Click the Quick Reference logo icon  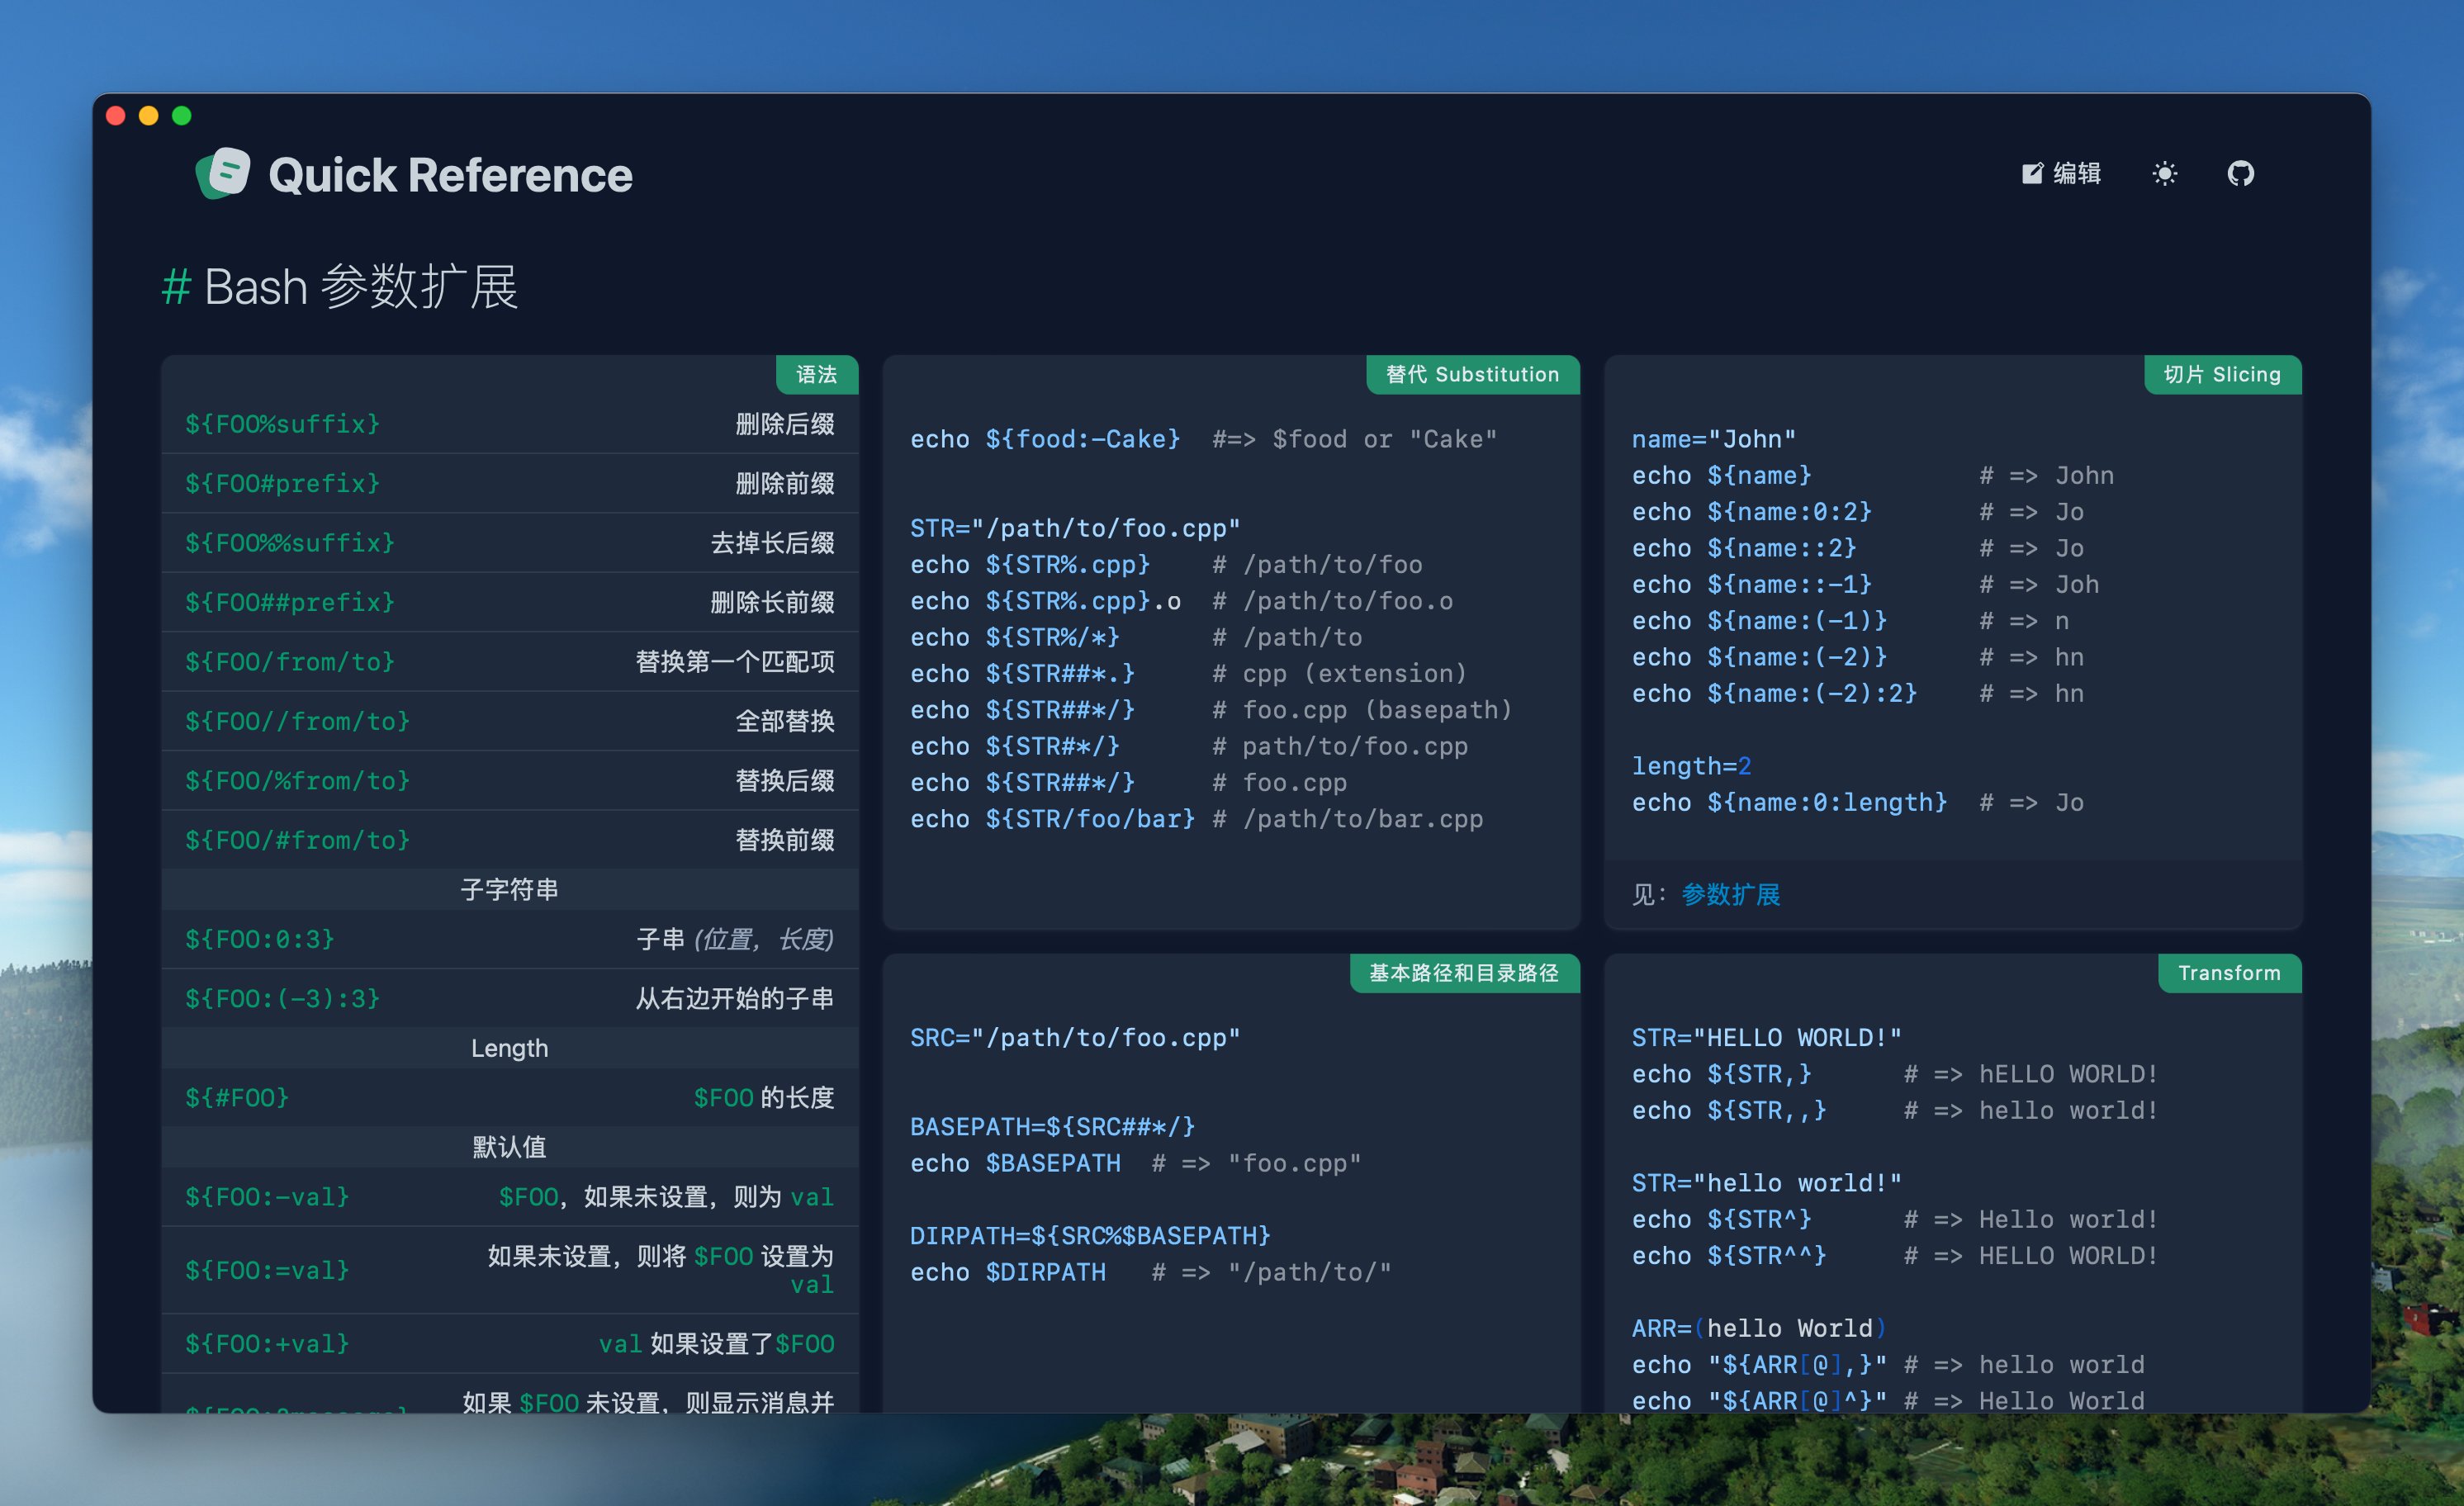(x=223, y=174)
